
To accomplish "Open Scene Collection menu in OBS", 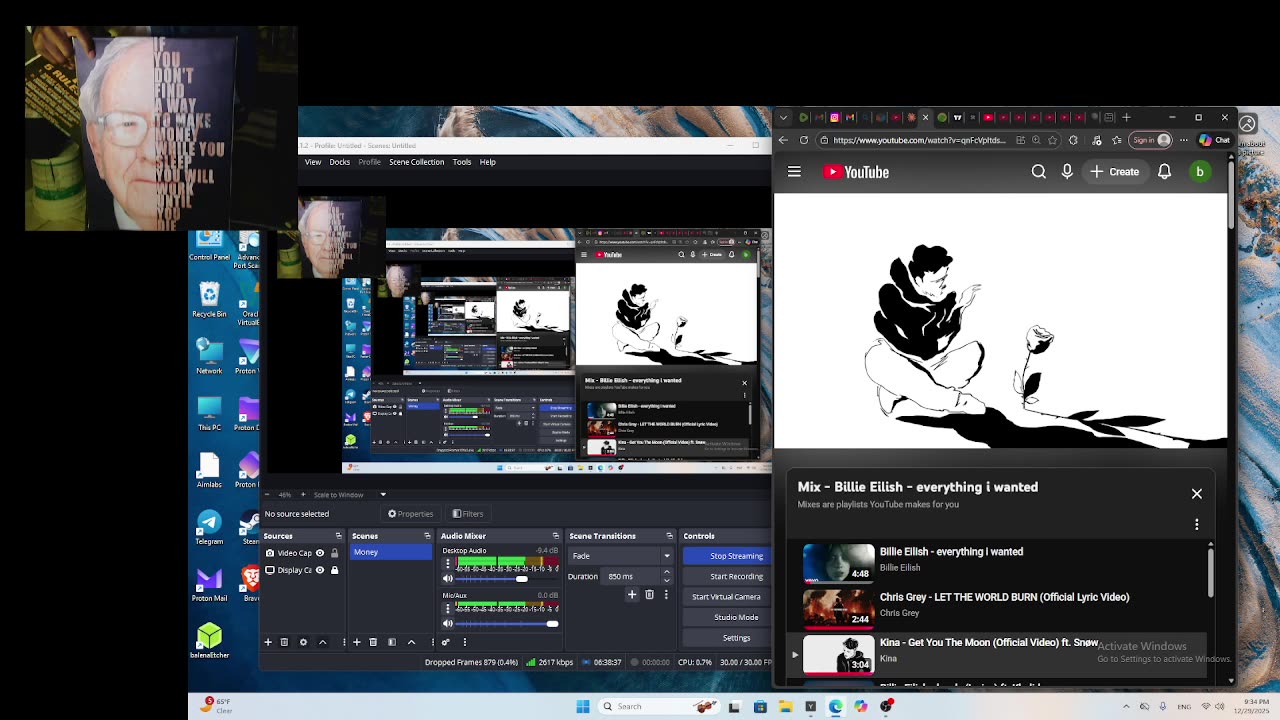I will tap(416, 162).
